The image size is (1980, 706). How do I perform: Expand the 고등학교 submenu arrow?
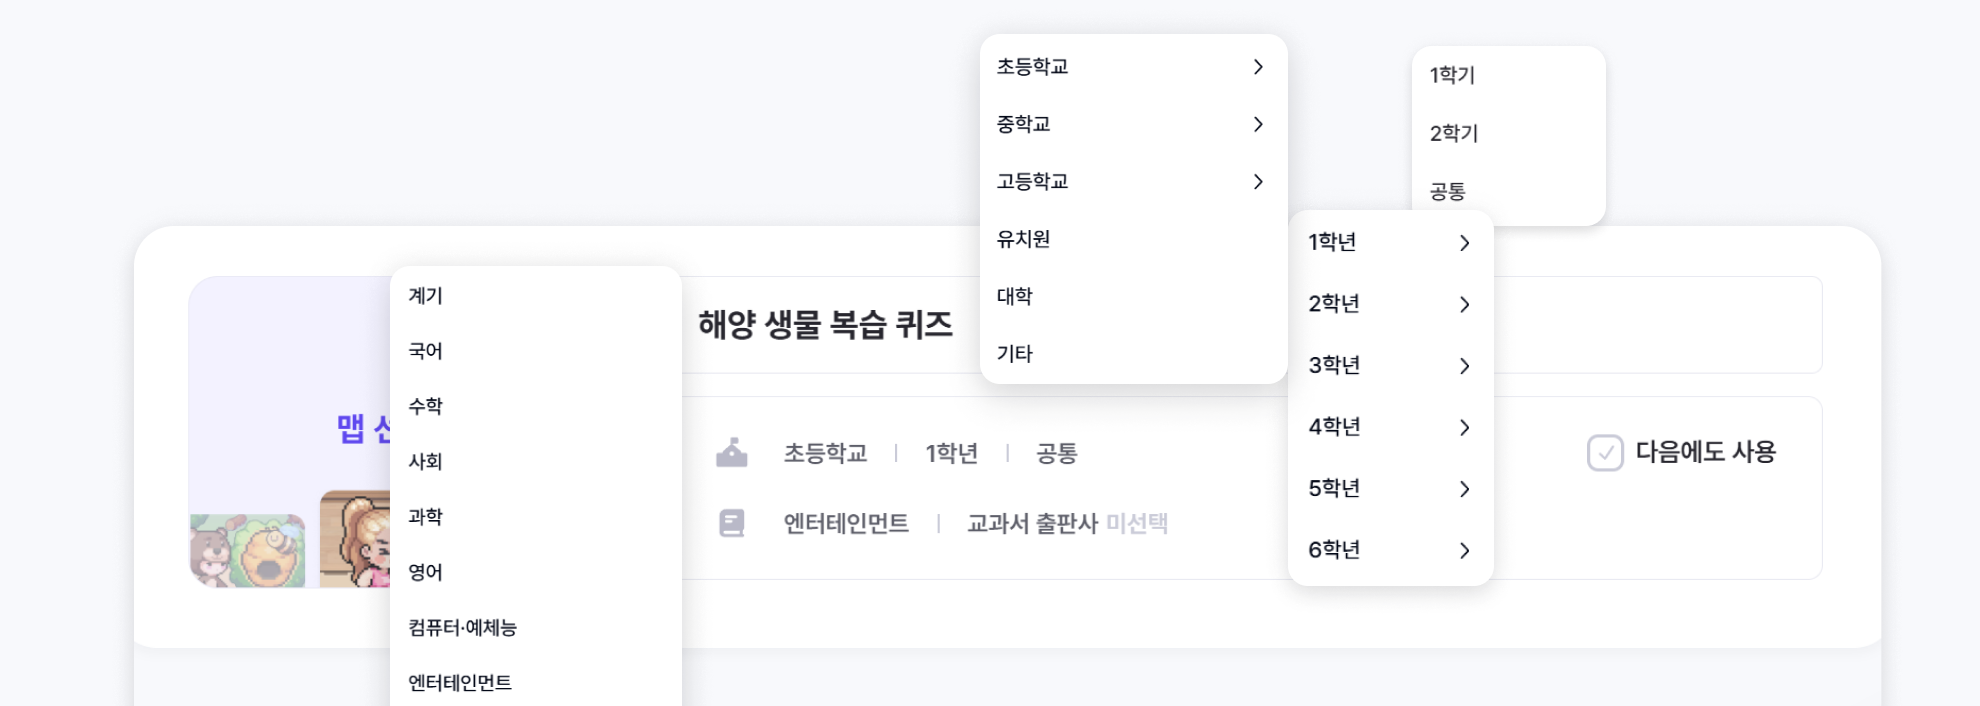[x=1258, y=182]
